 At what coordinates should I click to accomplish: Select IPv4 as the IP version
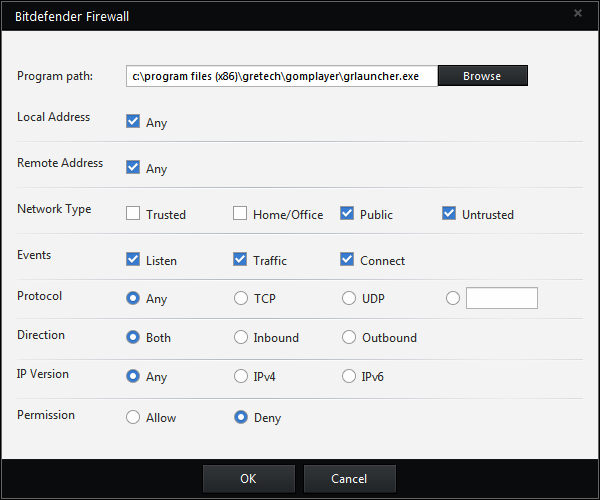click(240, 376)
